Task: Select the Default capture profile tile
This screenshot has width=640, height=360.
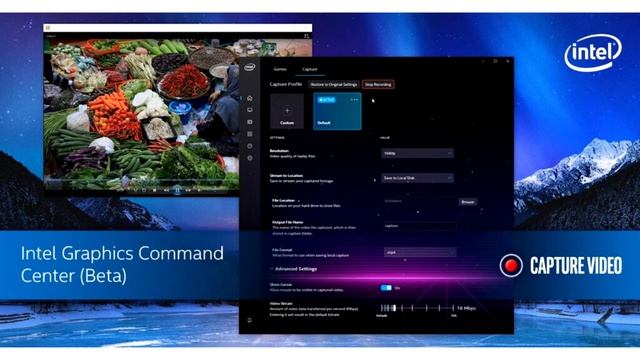Action: (337, 111)
